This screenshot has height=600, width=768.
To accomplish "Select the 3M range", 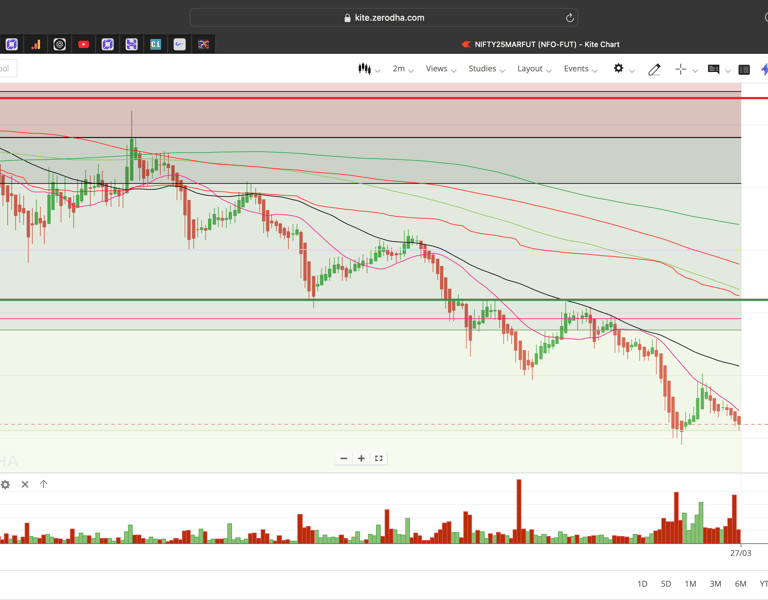I will coord(715,584).
